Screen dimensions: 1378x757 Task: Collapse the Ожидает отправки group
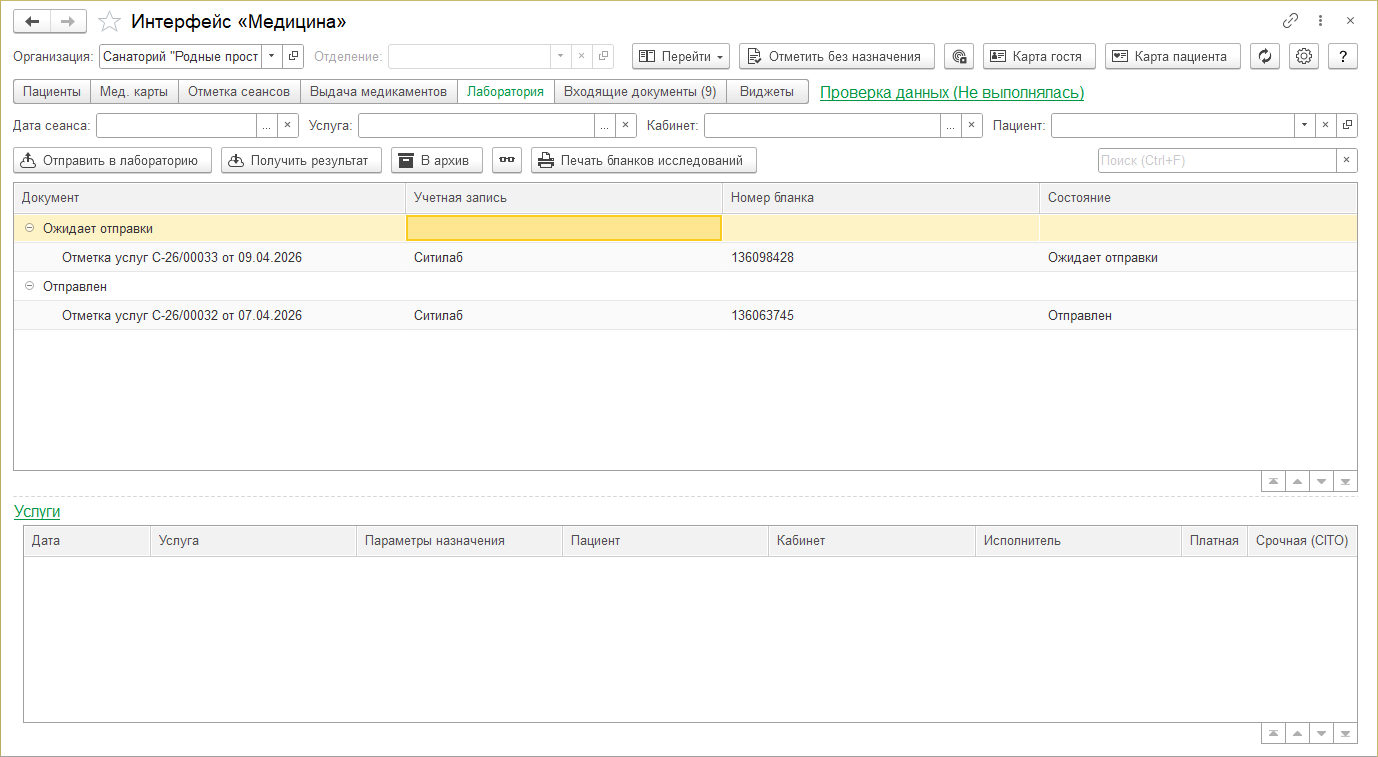[30, 228]
